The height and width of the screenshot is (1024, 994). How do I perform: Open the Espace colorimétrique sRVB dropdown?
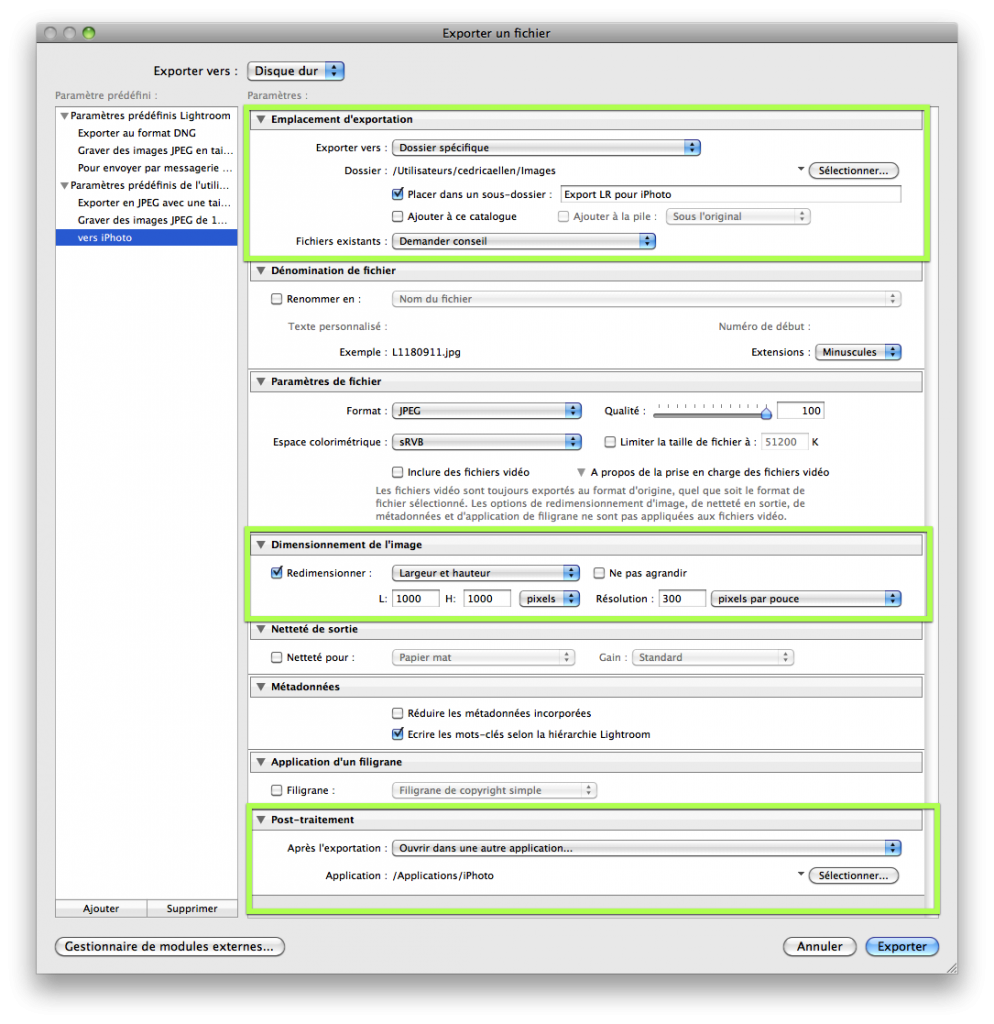(486, 442)
